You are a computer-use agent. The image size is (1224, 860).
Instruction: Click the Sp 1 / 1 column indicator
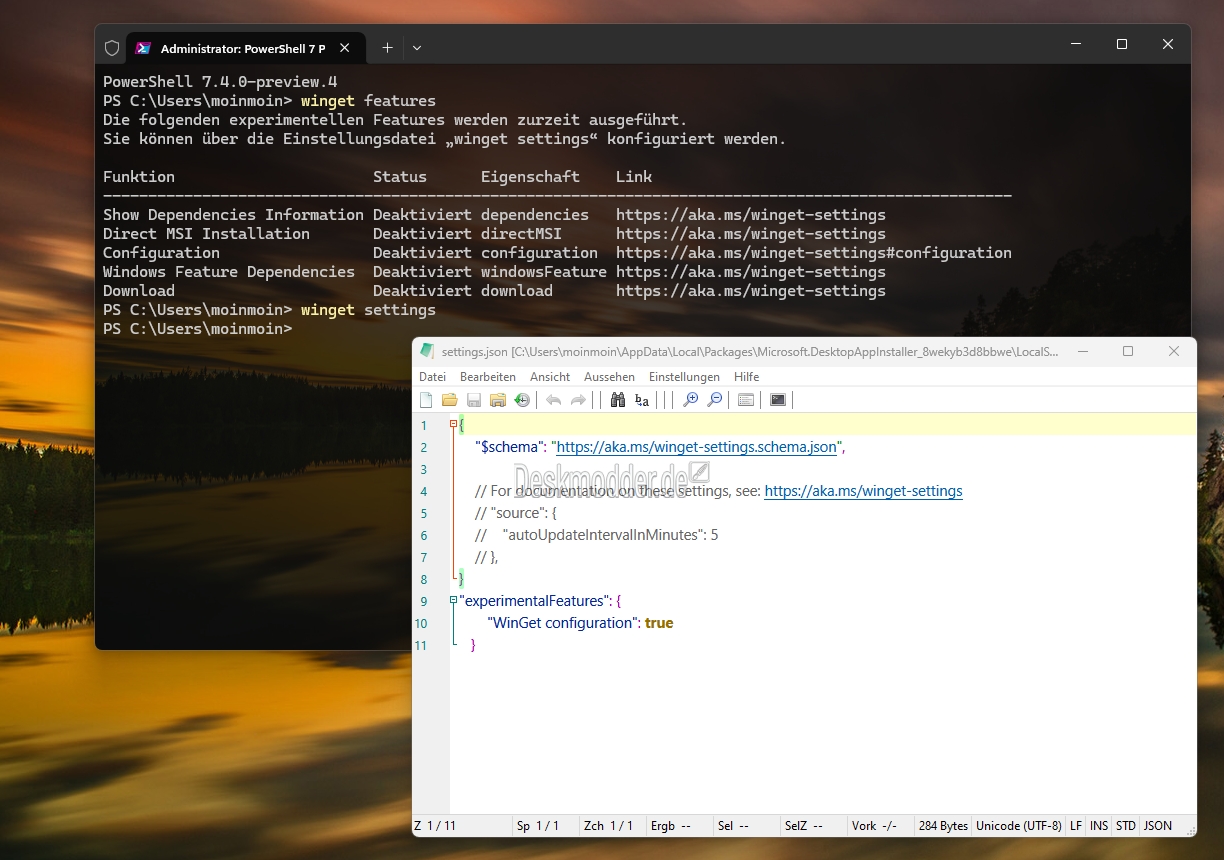pos(538,826)
